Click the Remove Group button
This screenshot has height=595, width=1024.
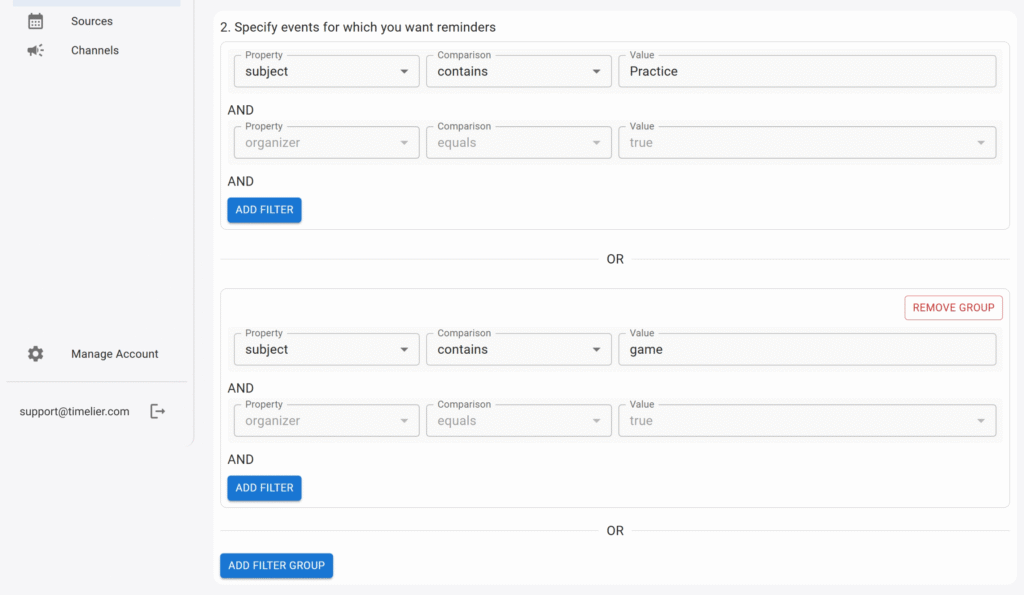point(953,308)
